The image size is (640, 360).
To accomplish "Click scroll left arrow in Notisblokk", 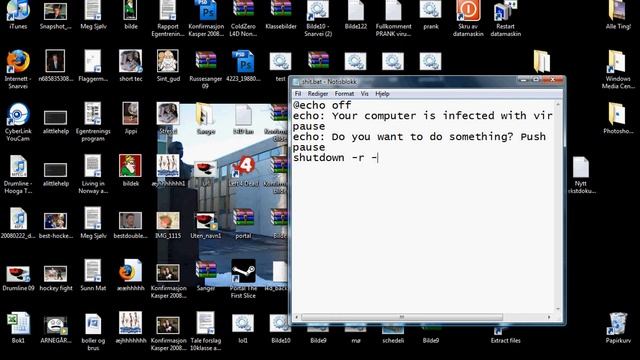I will pos(297,317).
